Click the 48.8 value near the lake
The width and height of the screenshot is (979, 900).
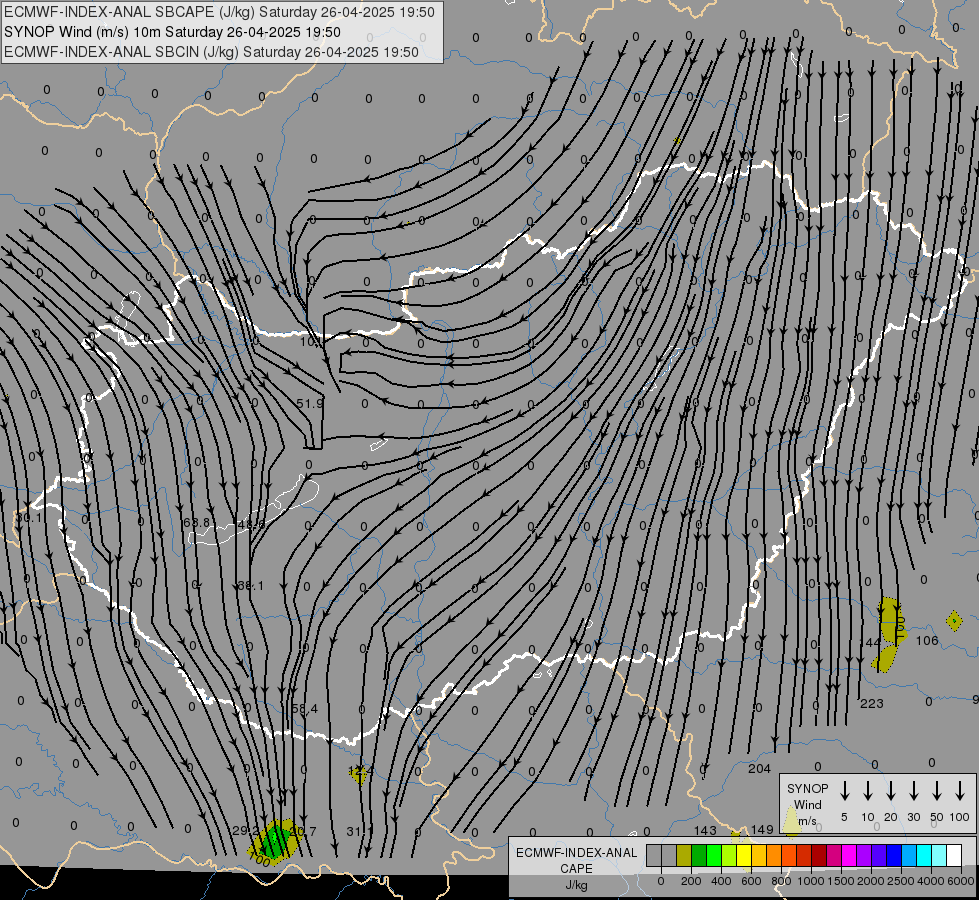point(251,525)
